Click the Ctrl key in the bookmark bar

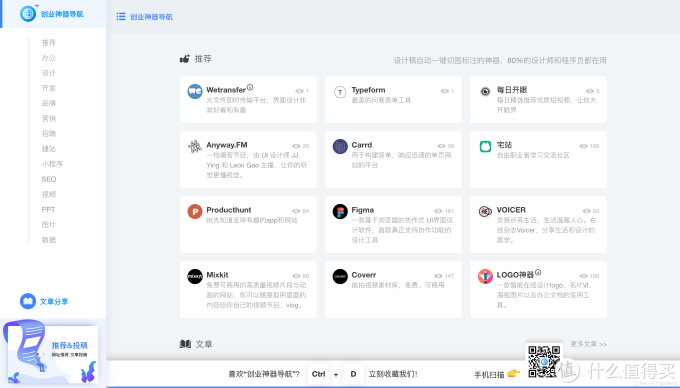(x=318, y=374)
